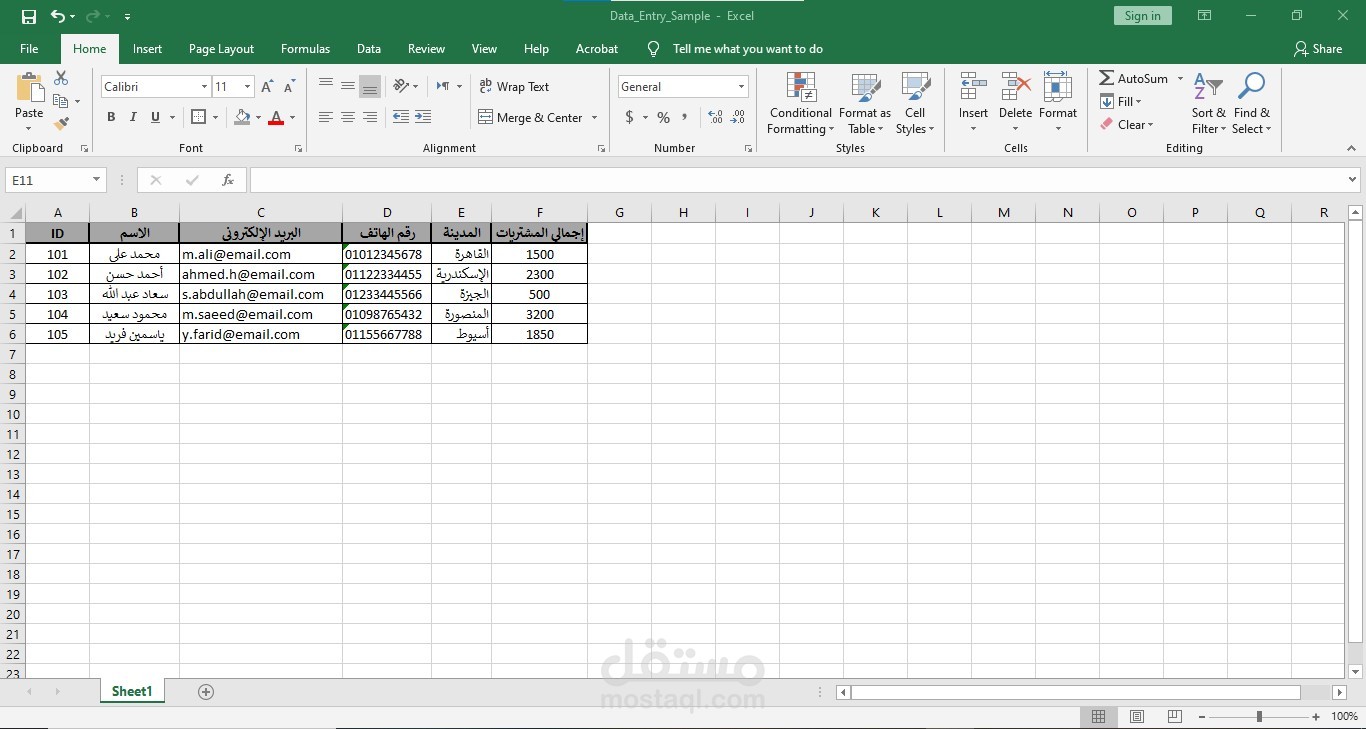Screen dimensions: 1366x729
Task: Apply Comma Style format
Action: coord(685,117)
